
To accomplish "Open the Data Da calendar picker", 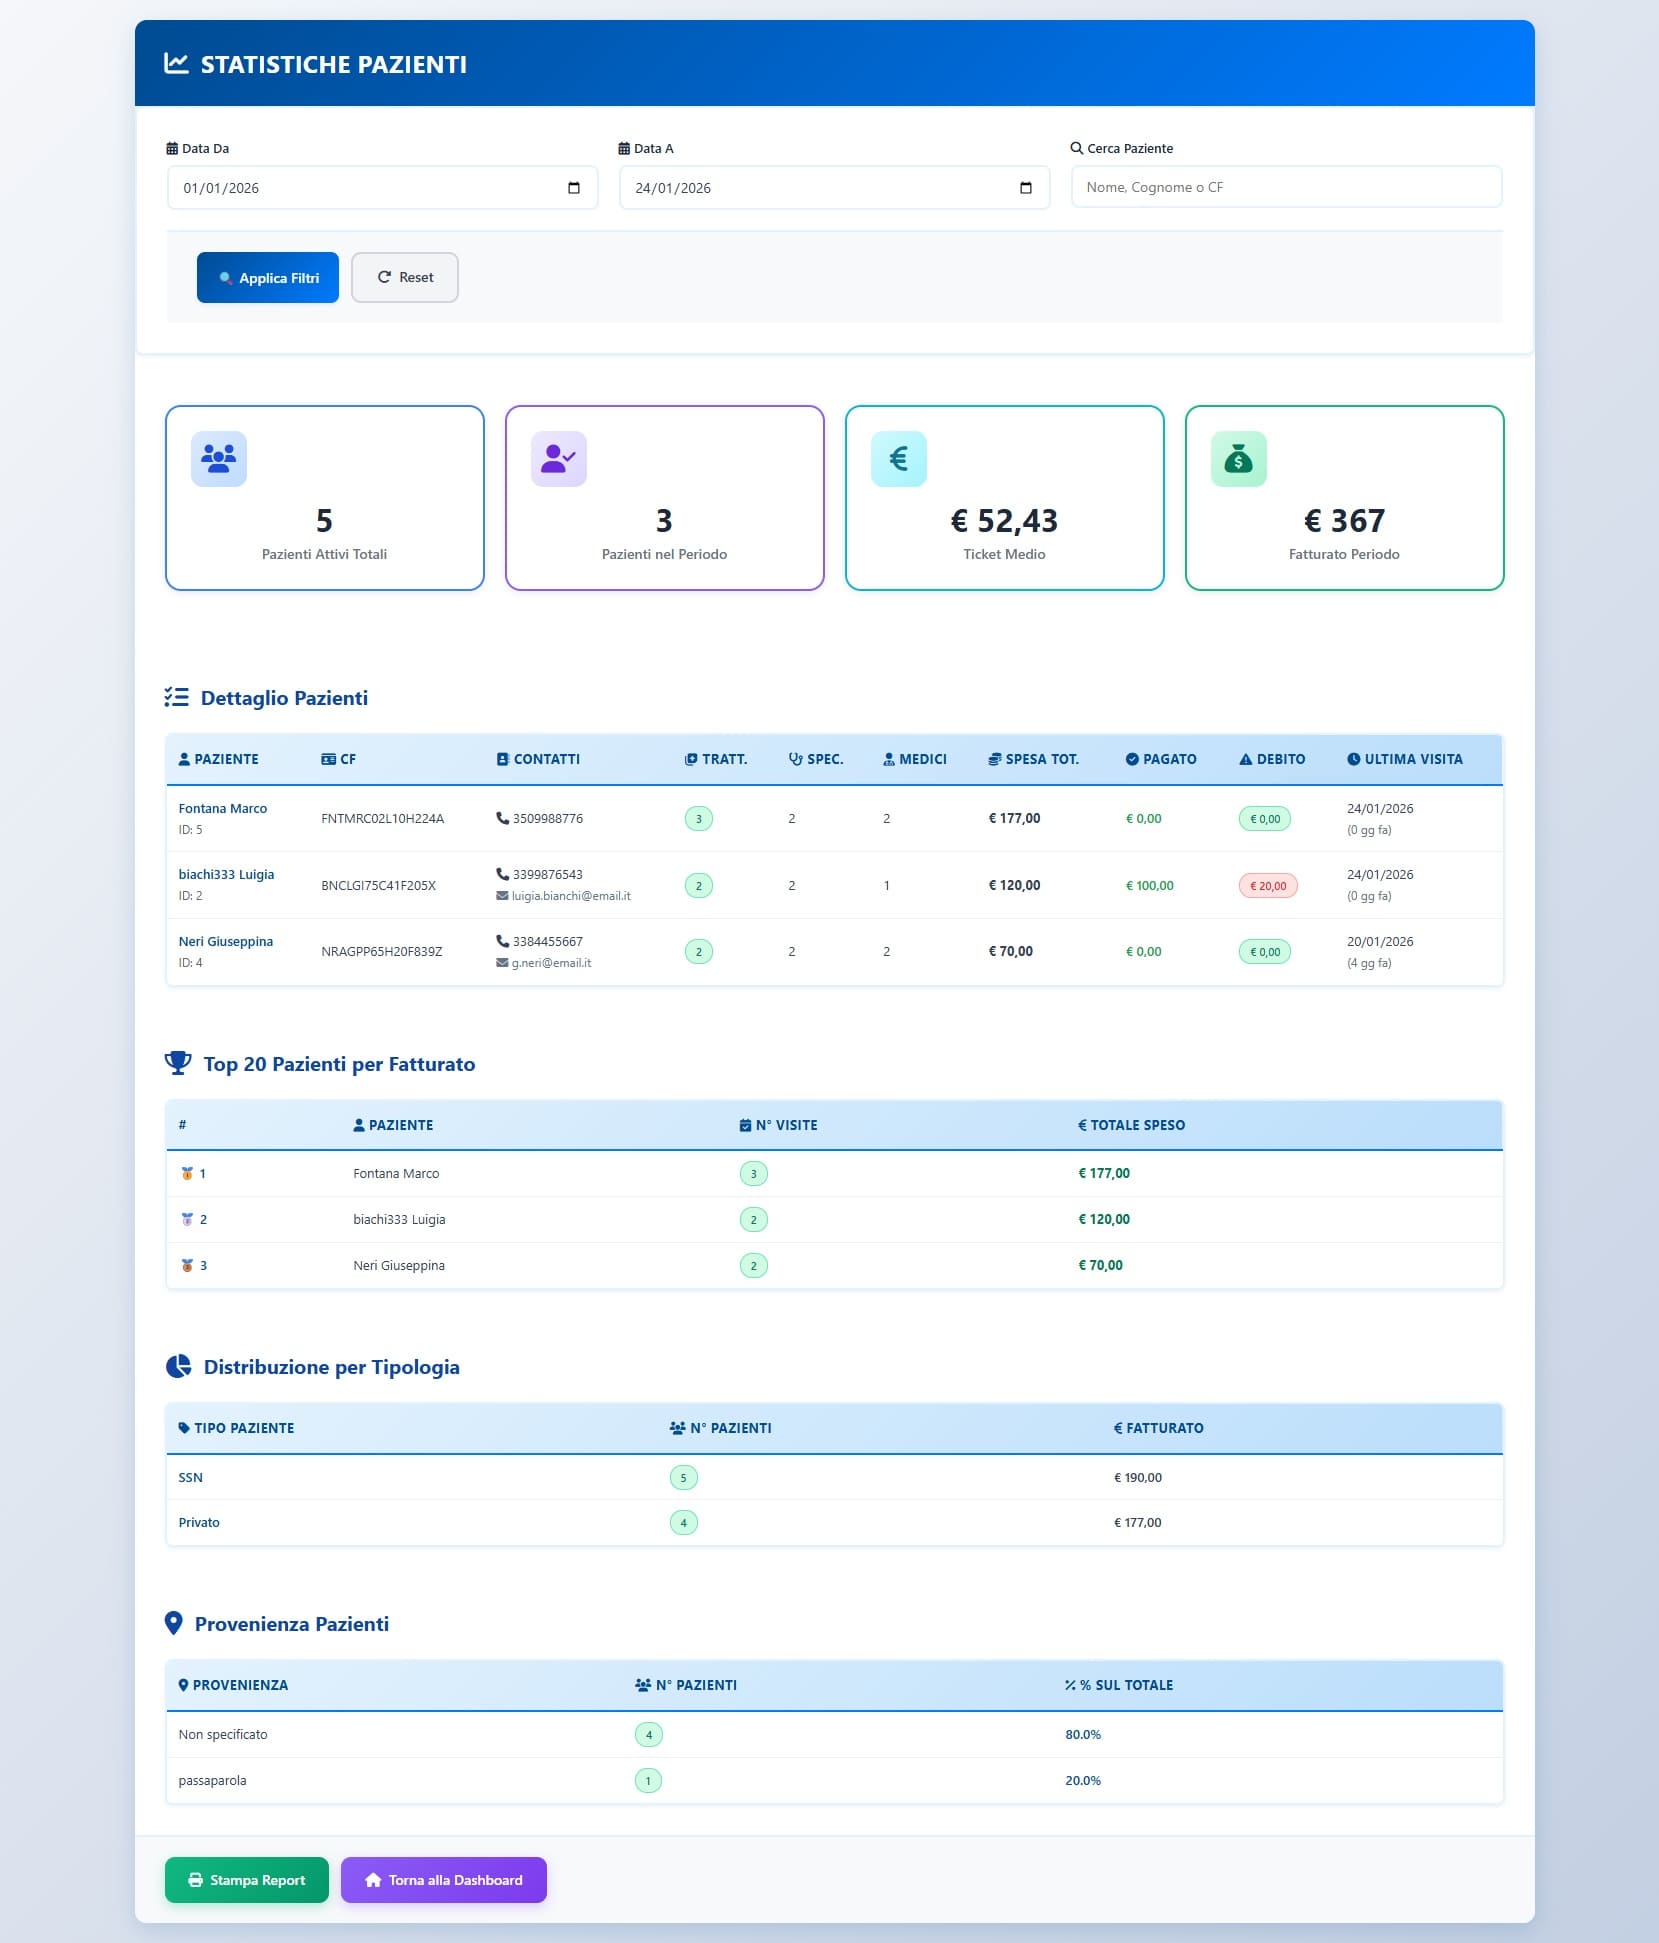I will click(x=574, y=188).
